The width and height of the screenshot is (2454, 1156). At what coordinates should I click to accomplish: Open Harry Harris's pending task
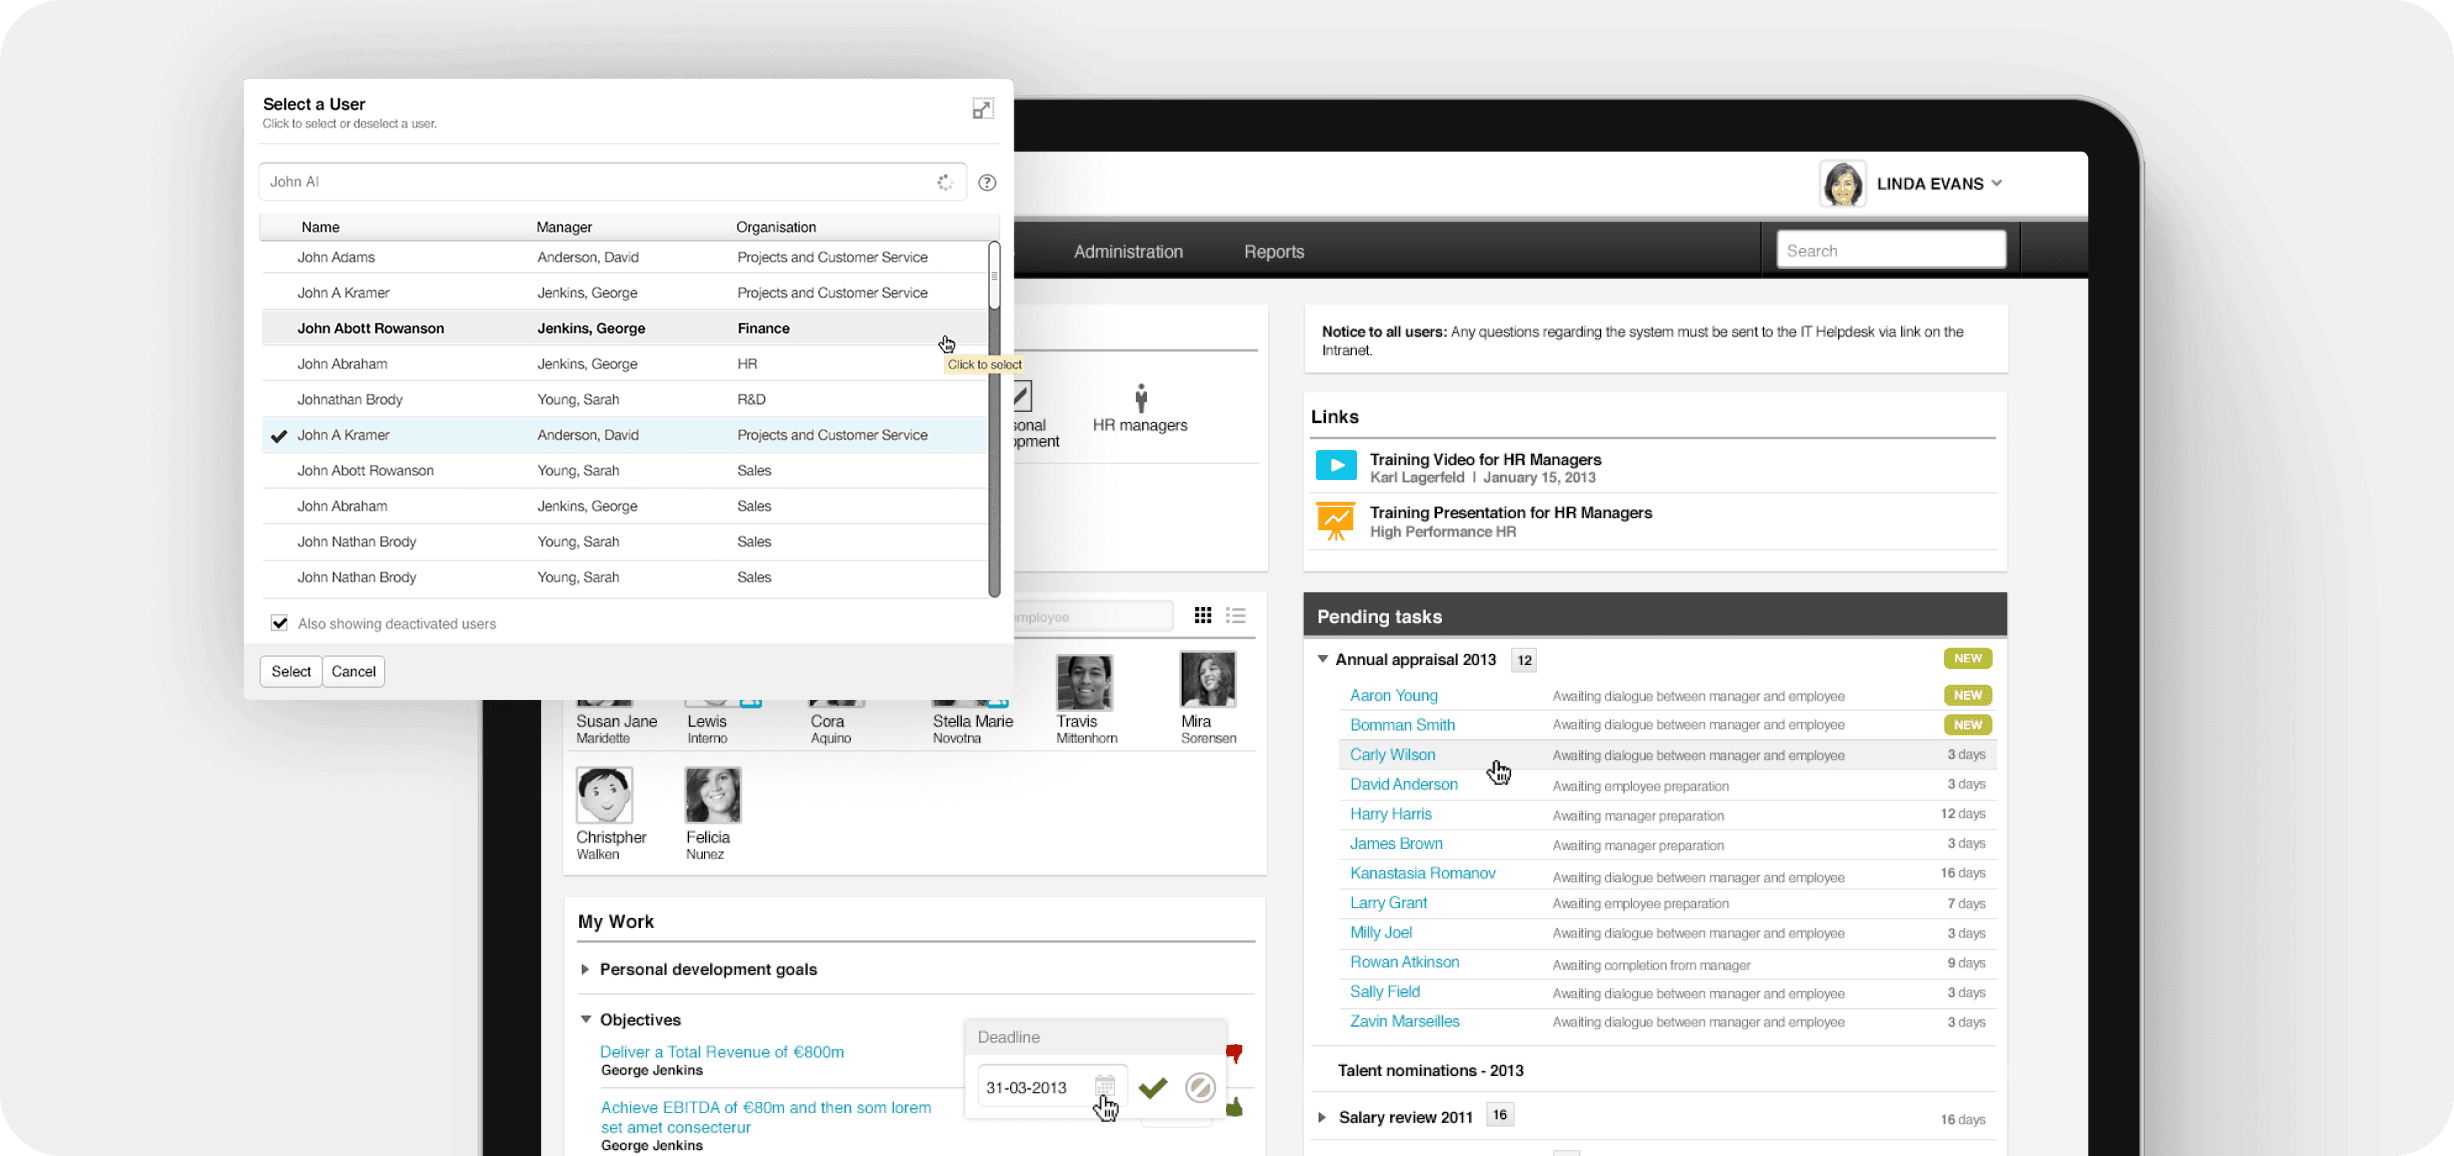tap(1391, 814)
